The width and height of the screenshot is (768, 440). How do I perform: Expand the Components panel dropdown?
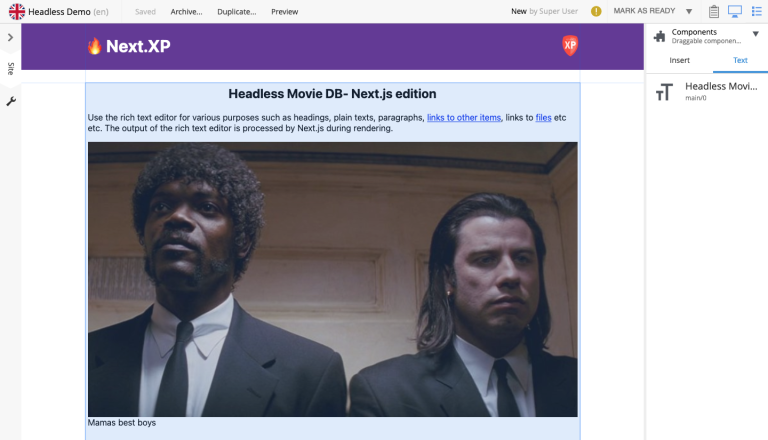(x=755, y=34)
